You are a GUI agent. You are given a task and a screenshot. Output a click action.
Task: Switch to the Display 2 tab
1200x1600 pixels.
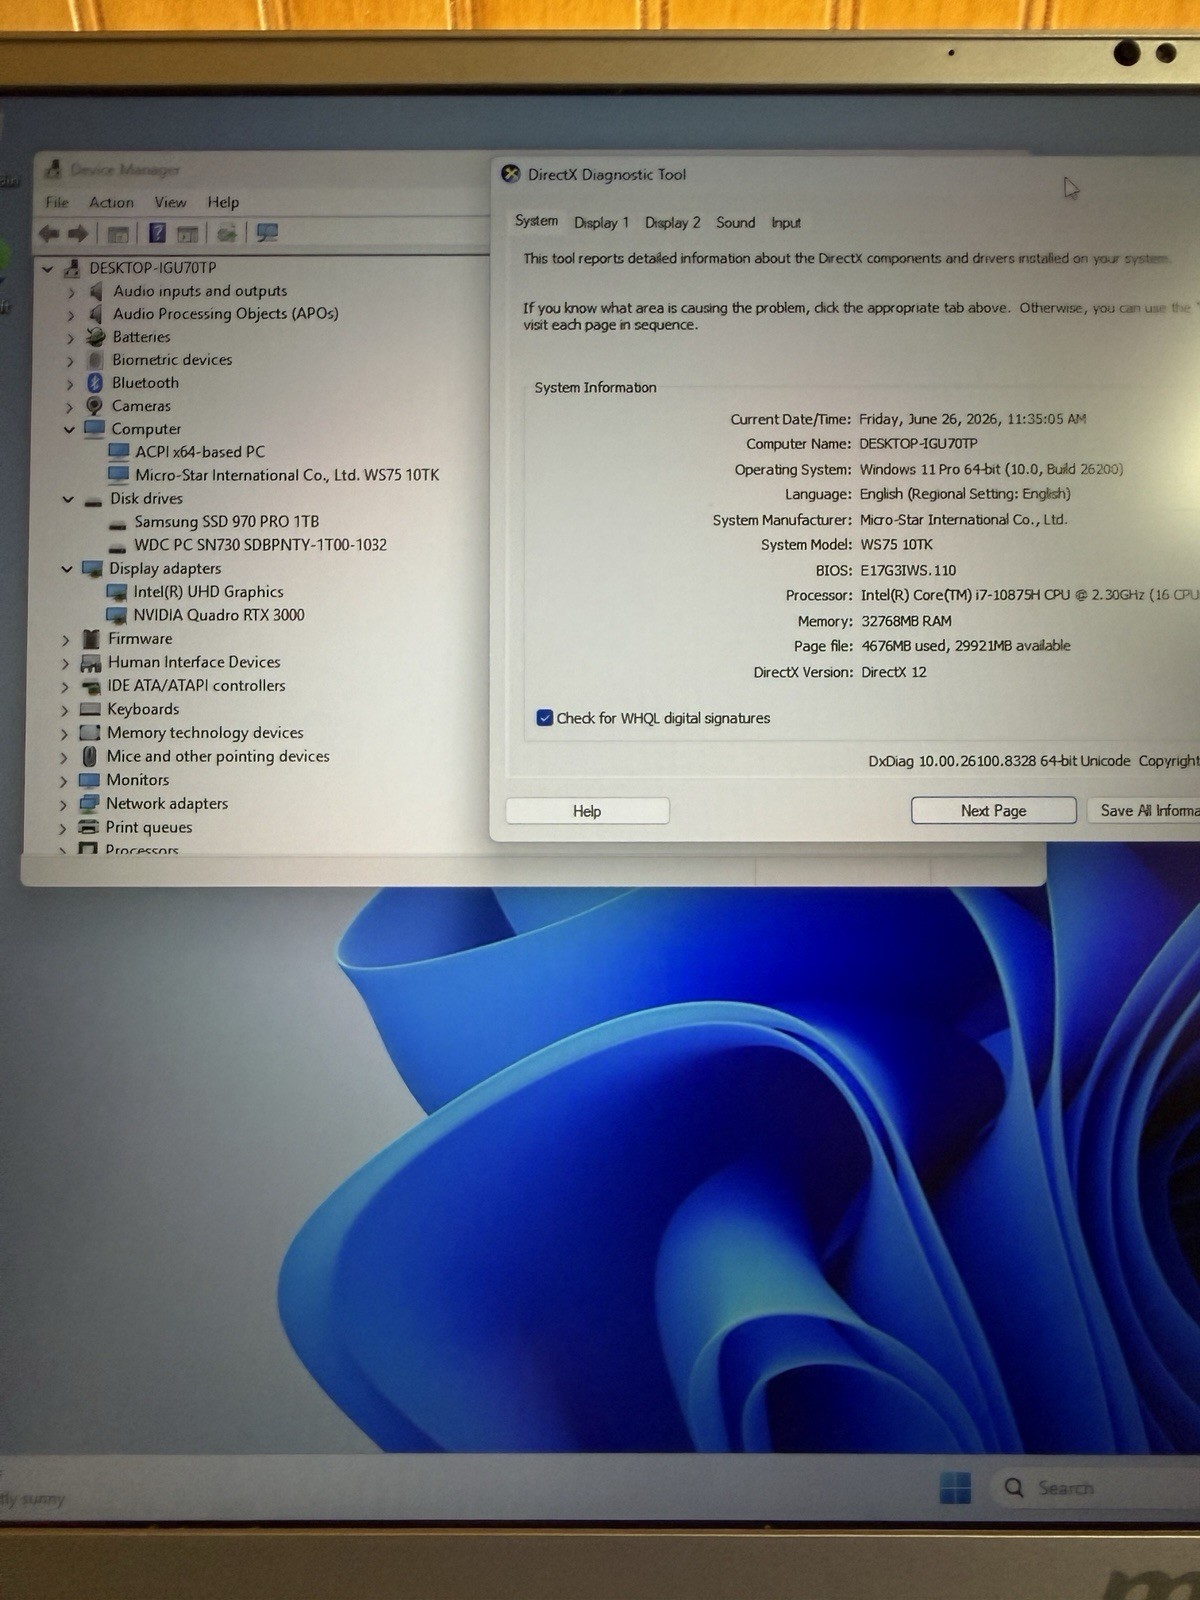point(672,222)
